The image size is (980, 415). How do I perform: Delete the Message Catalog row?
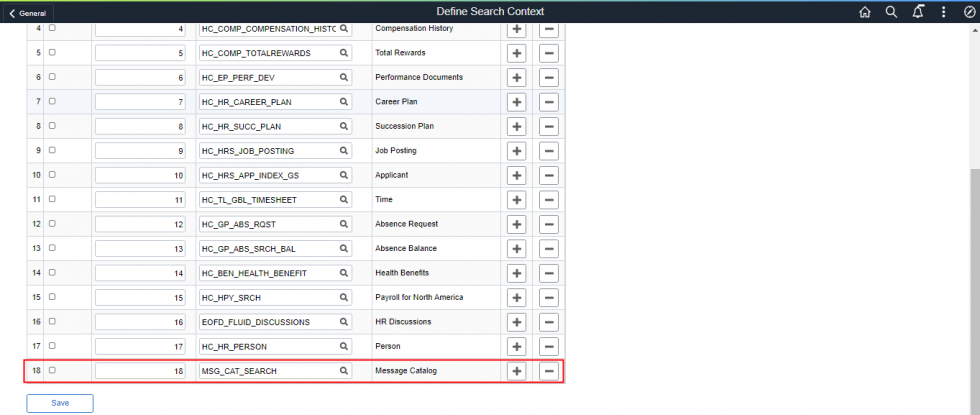coord(549,371)
